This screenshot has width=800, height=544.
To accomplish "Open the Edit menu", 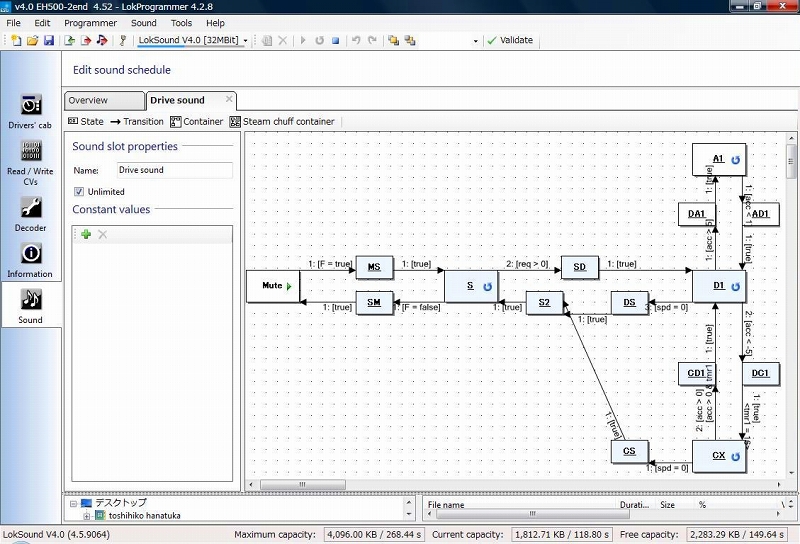I will [x=42, y=23].
